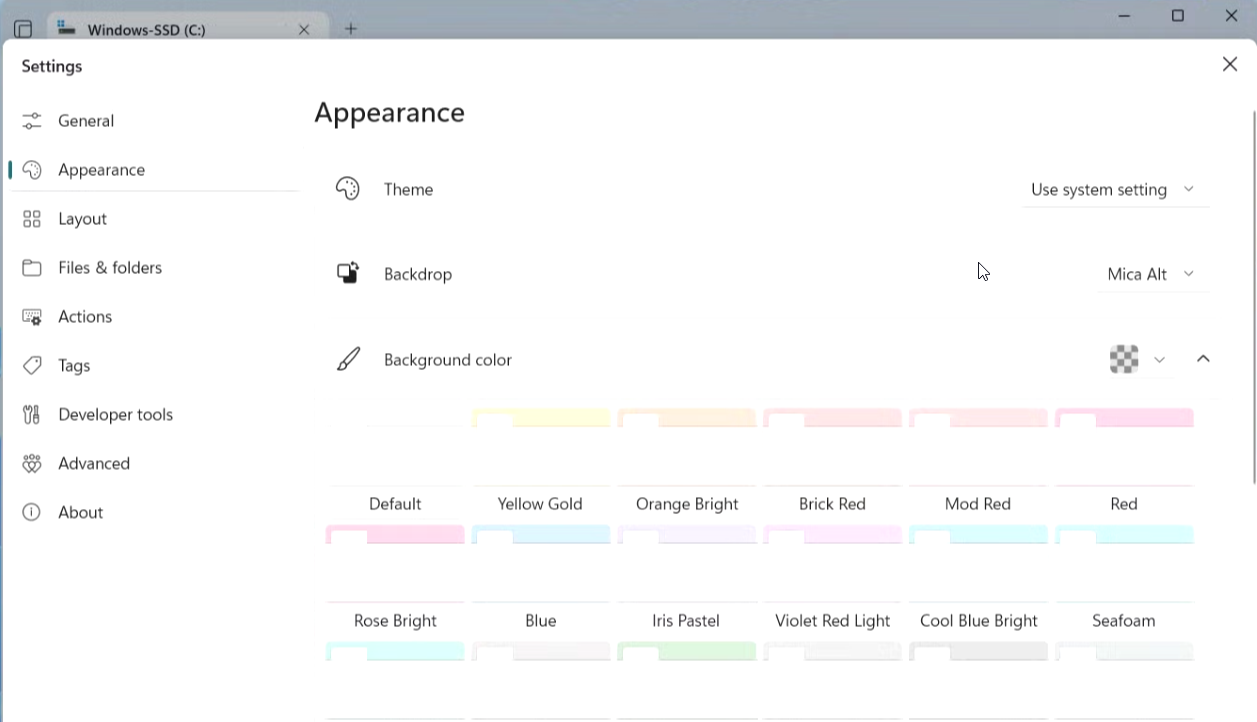Image resolution: width=1257 pixels, height=722 pixels.
Task: Open the Backdrop dropdown showing Mica Alt
Action: (1151, 274)
